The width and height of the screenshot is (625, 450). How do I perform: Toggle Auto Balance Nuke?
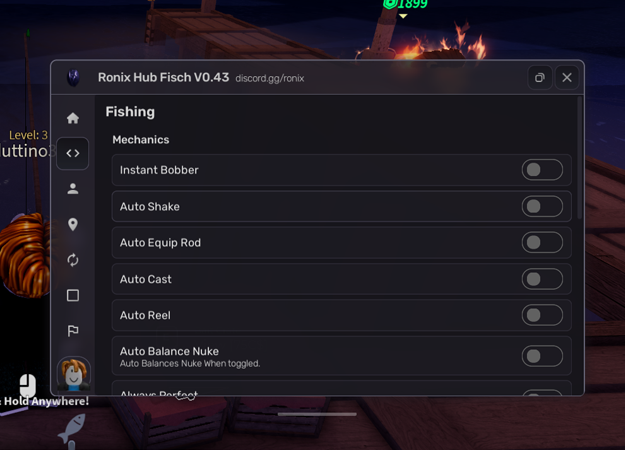click(x=542, y=356)
